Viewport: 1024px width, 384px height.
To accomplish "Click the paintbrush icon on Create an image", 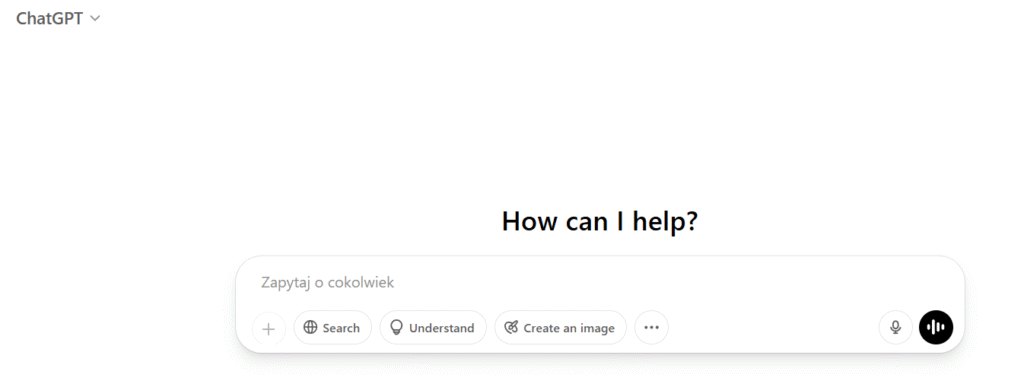I will (x=511, y=328).
